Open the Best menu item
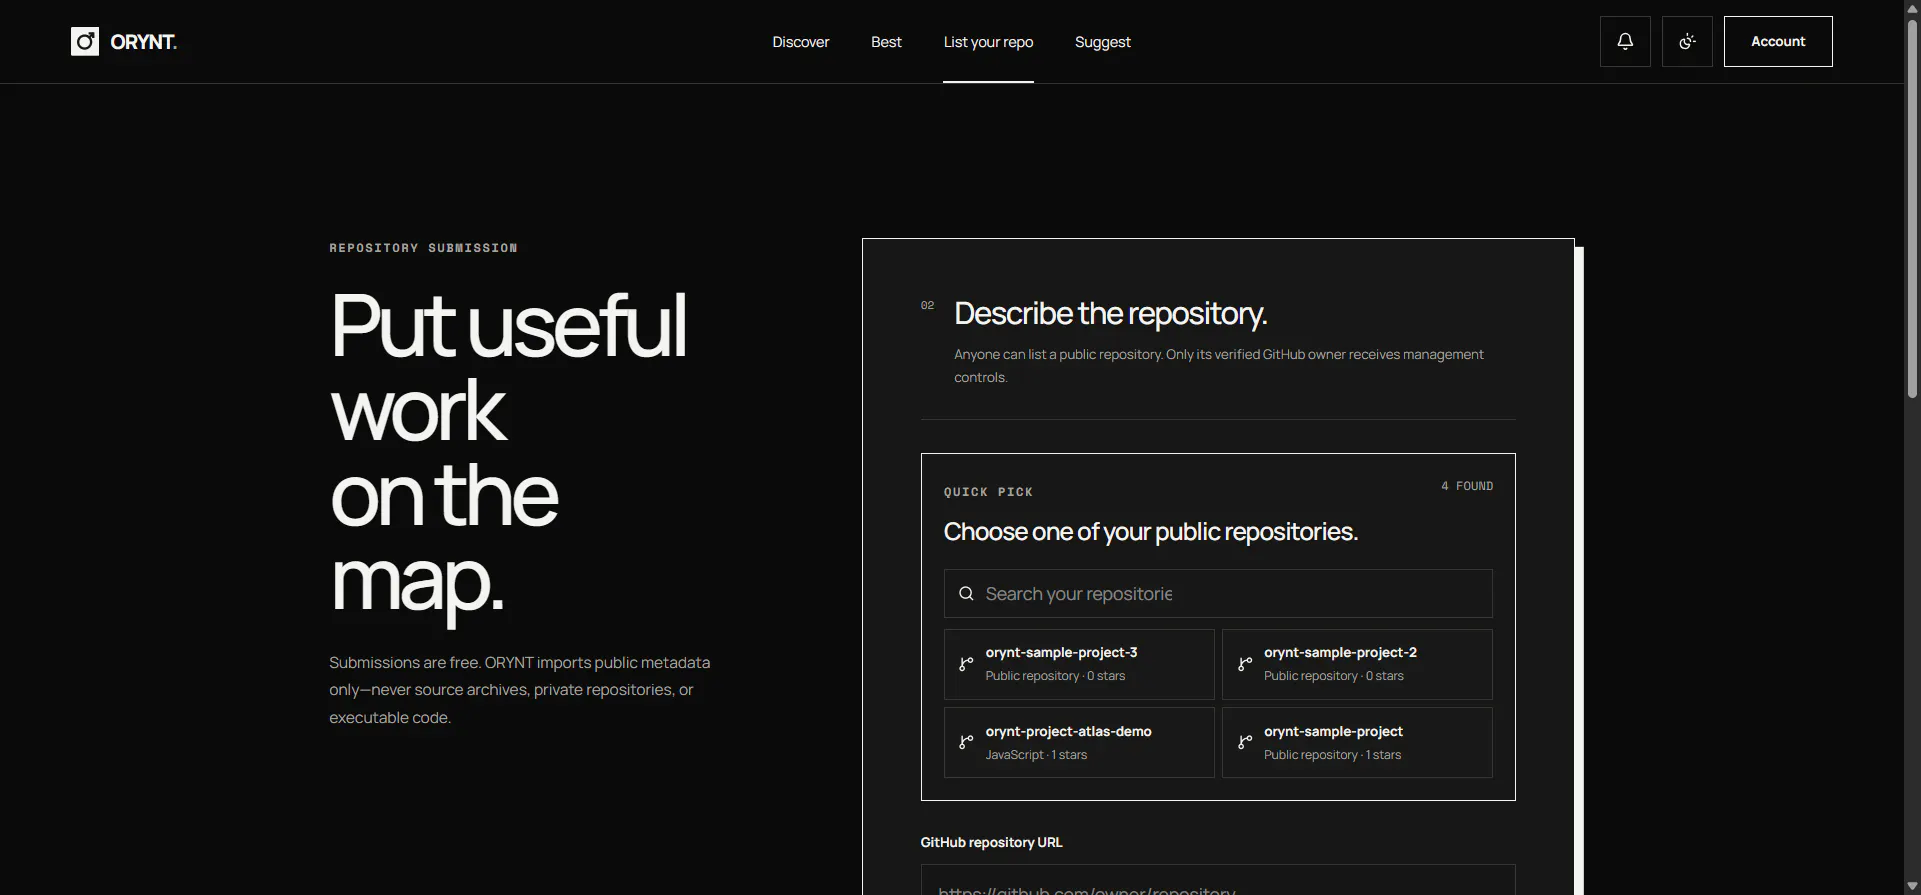 click(x=886, y=42)
